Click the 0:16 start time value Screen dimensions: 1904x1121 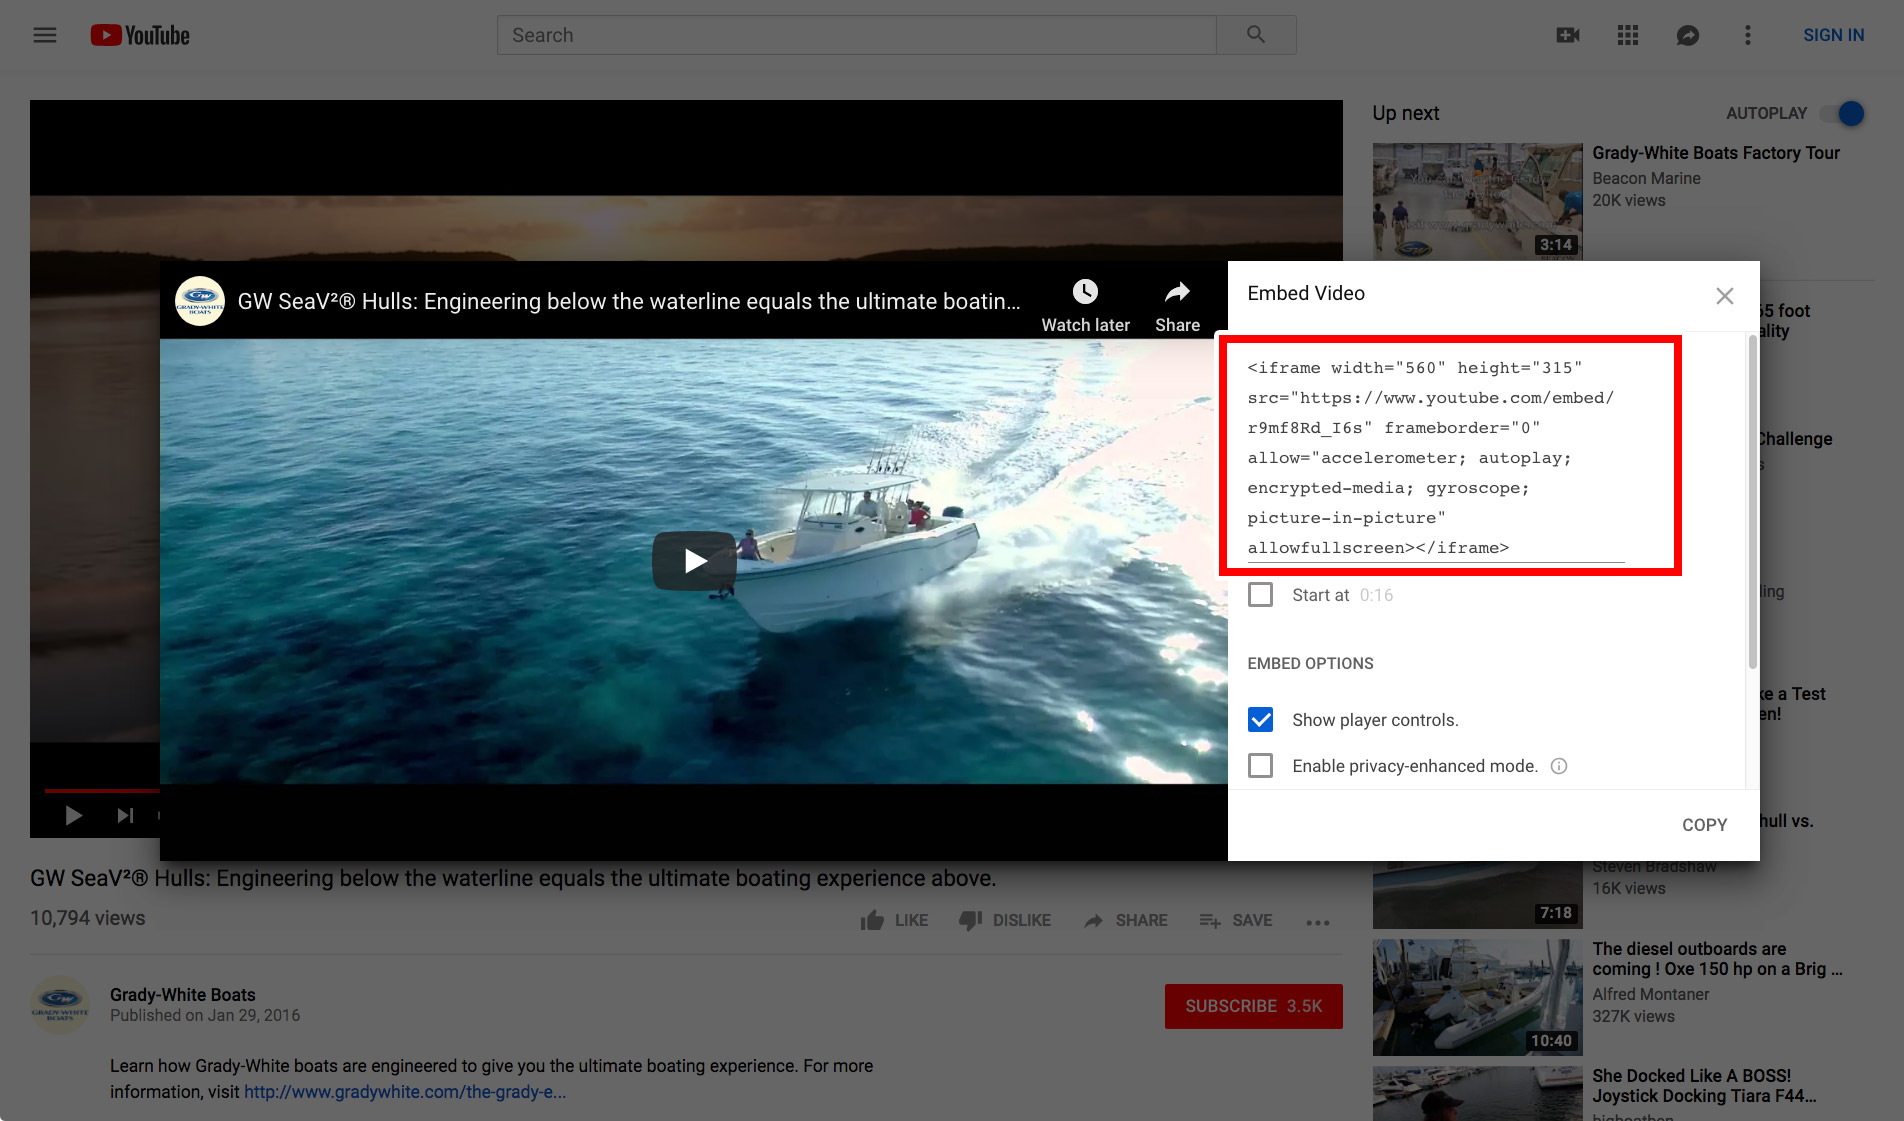[x=1376, y=595]
